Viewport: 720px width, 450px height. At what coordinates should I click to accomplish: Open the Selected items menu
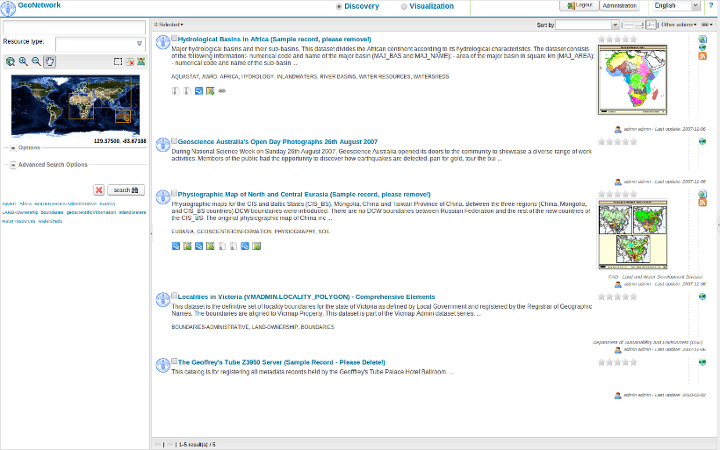[x=168, y=24]
